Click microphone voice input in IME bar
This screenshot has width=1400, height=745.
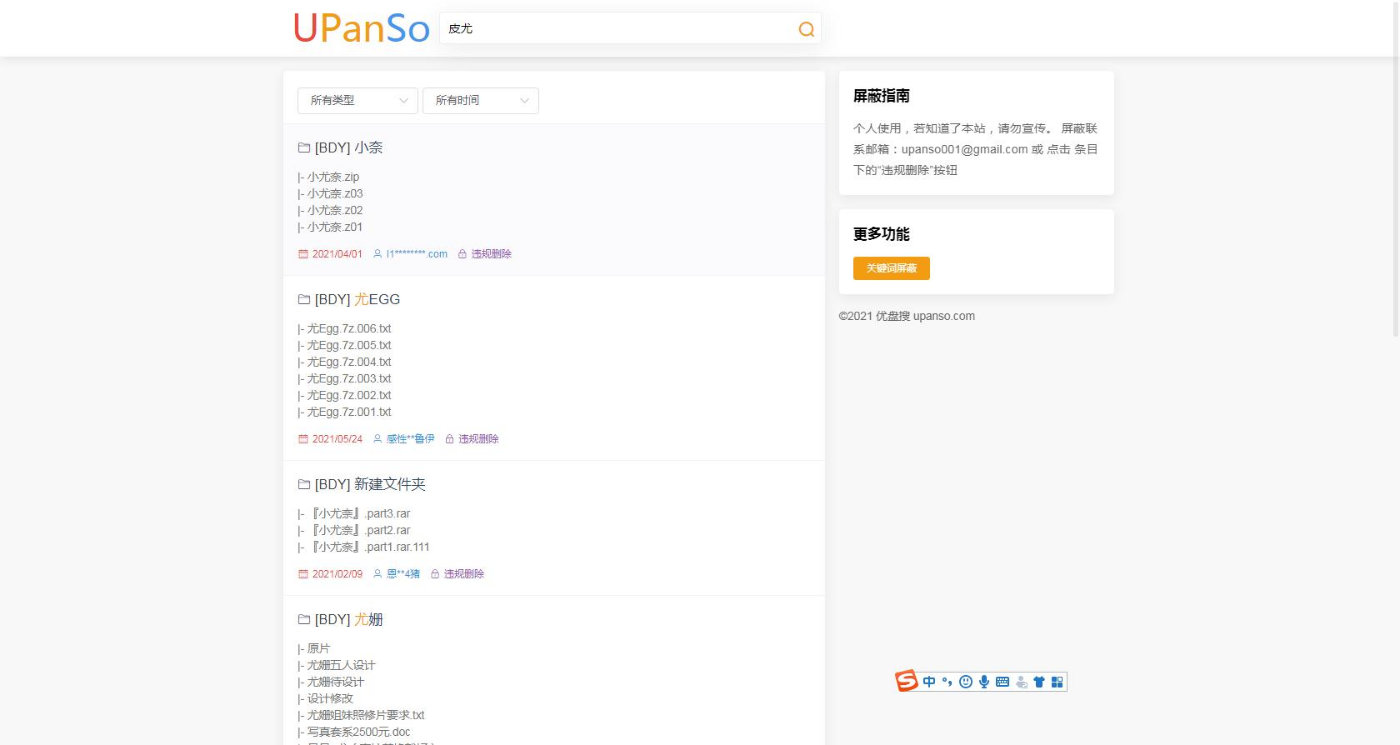point(984,682)
